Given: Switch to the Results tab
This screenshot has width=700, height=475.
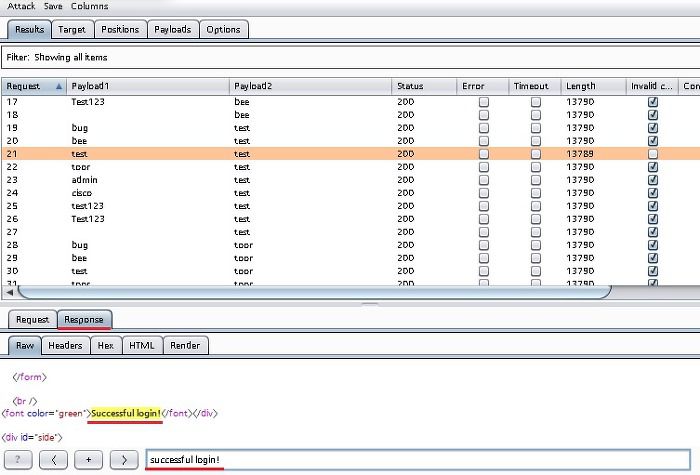Looking at the screenshot, I should pyautogui.click(x=29, y=29).
